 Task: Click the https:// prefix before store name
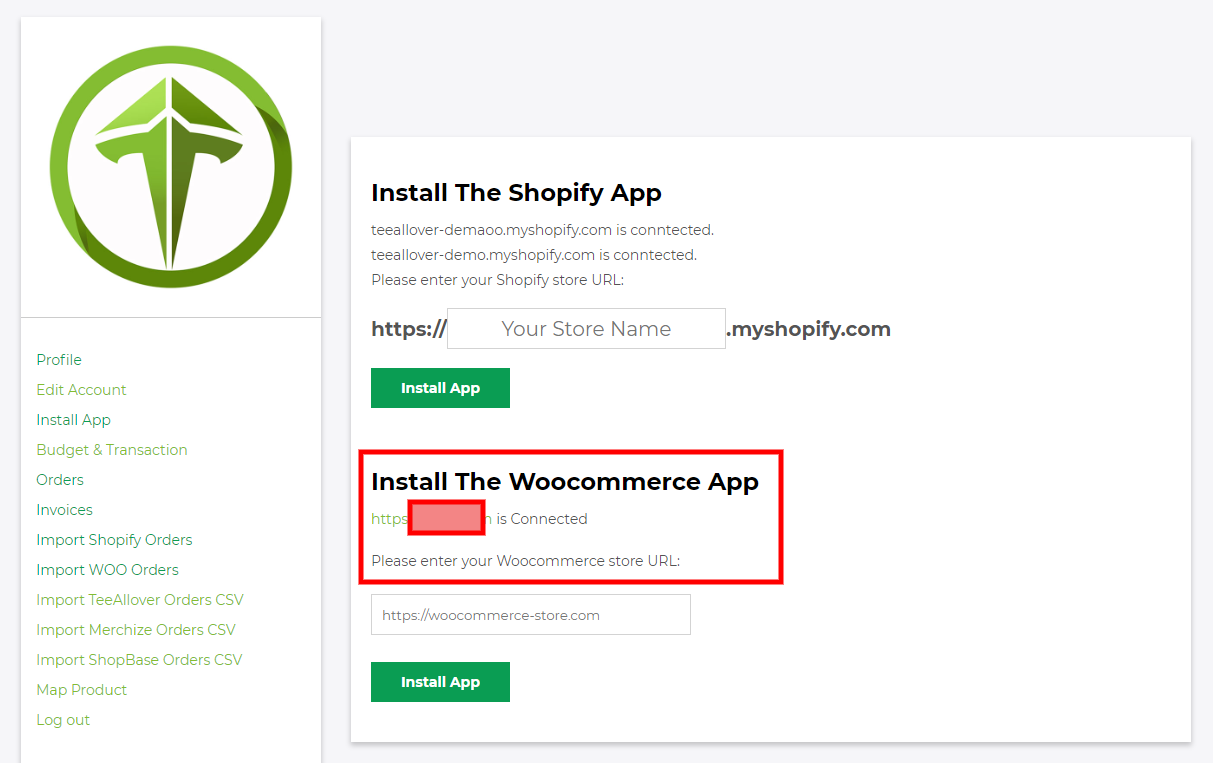(409, 329)
